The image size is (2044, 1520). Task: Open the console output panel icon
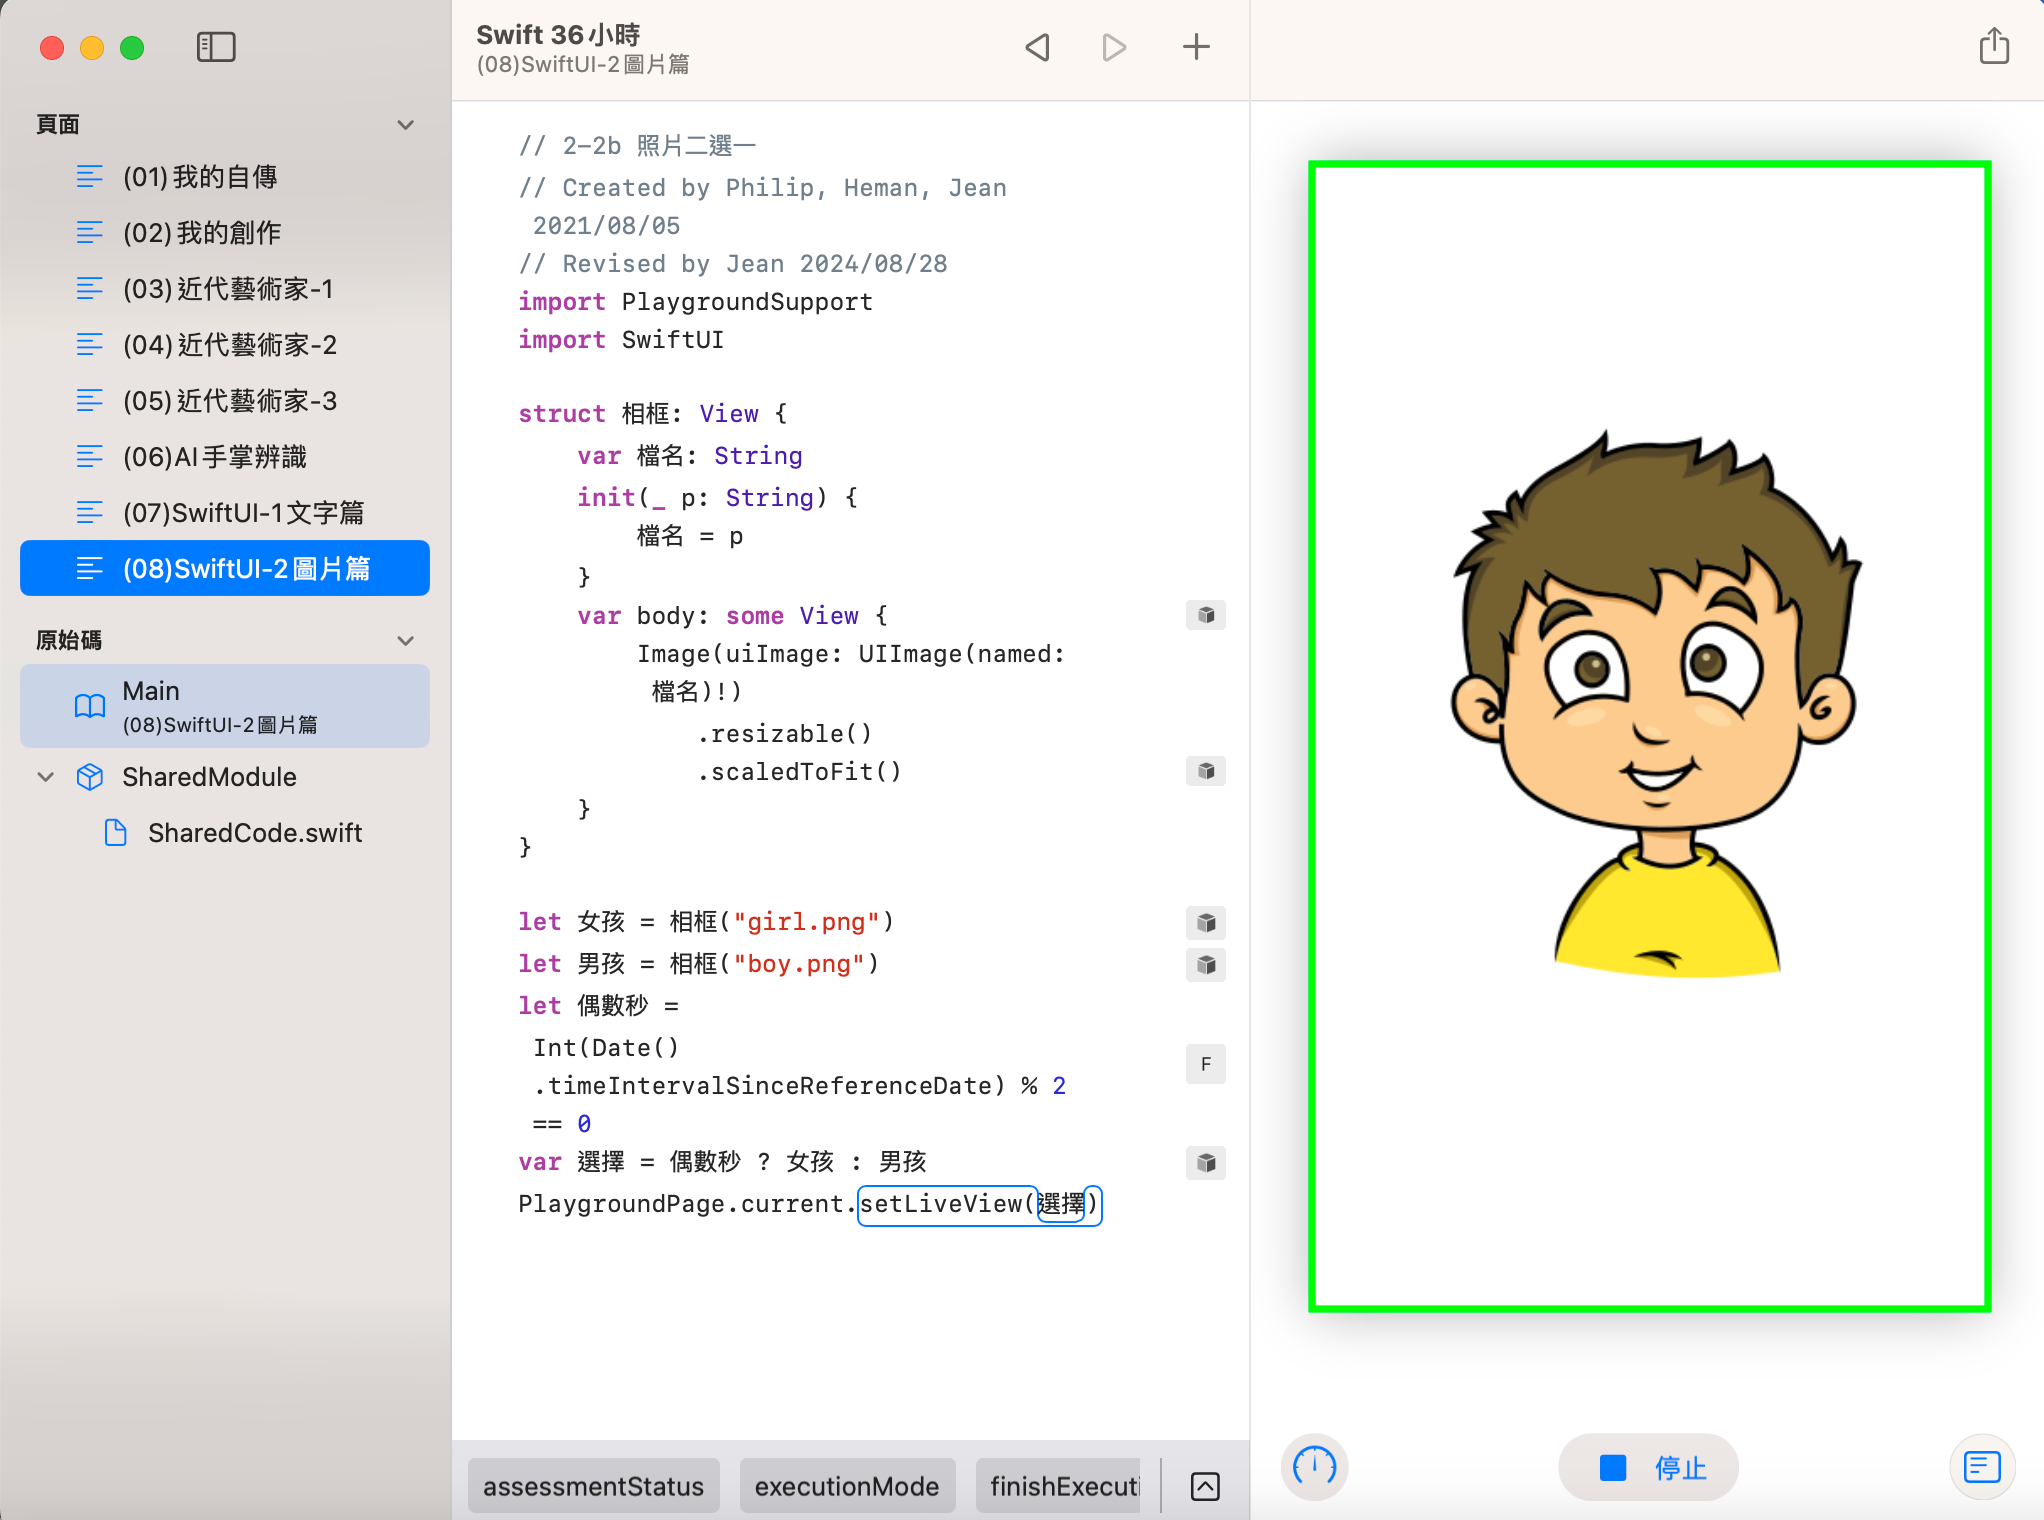(x=1981, y=1467)
